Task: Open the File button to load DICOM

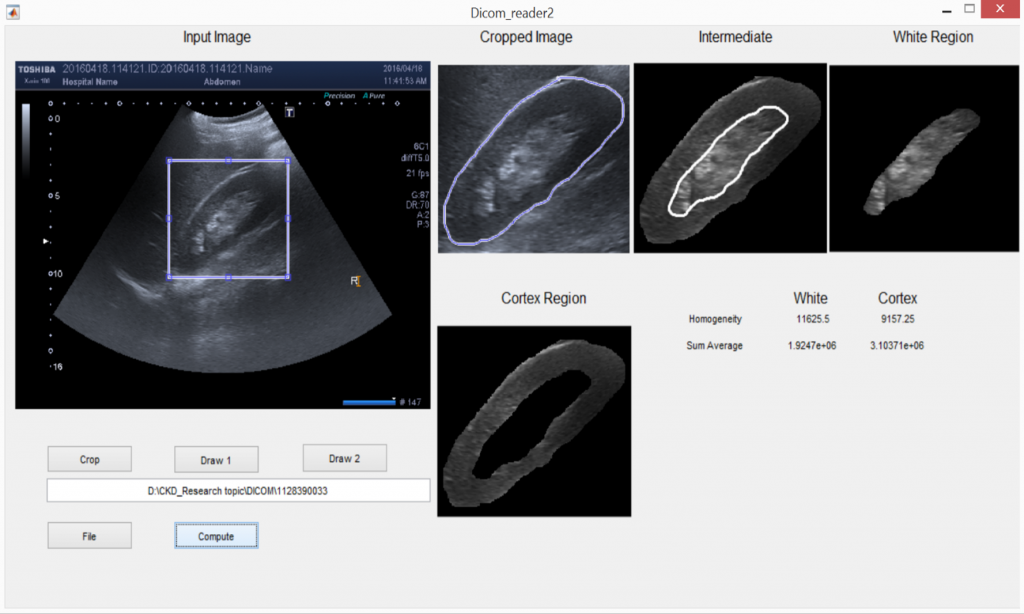Action: pyautogui.click(x=89, y=536)
